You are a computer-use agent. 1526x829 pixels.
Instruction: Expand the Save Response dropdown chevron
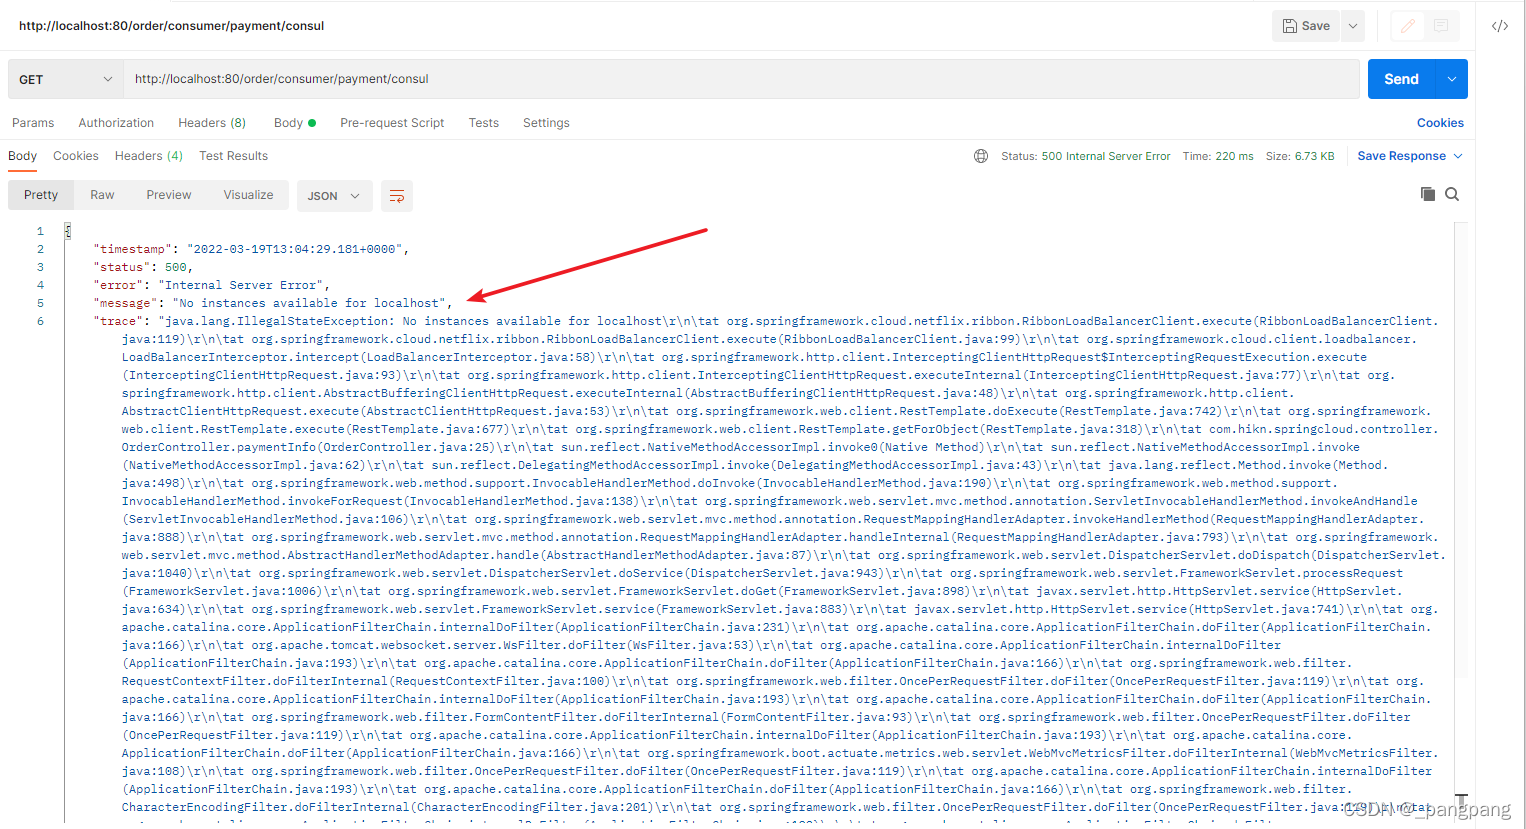(1458, 156)
